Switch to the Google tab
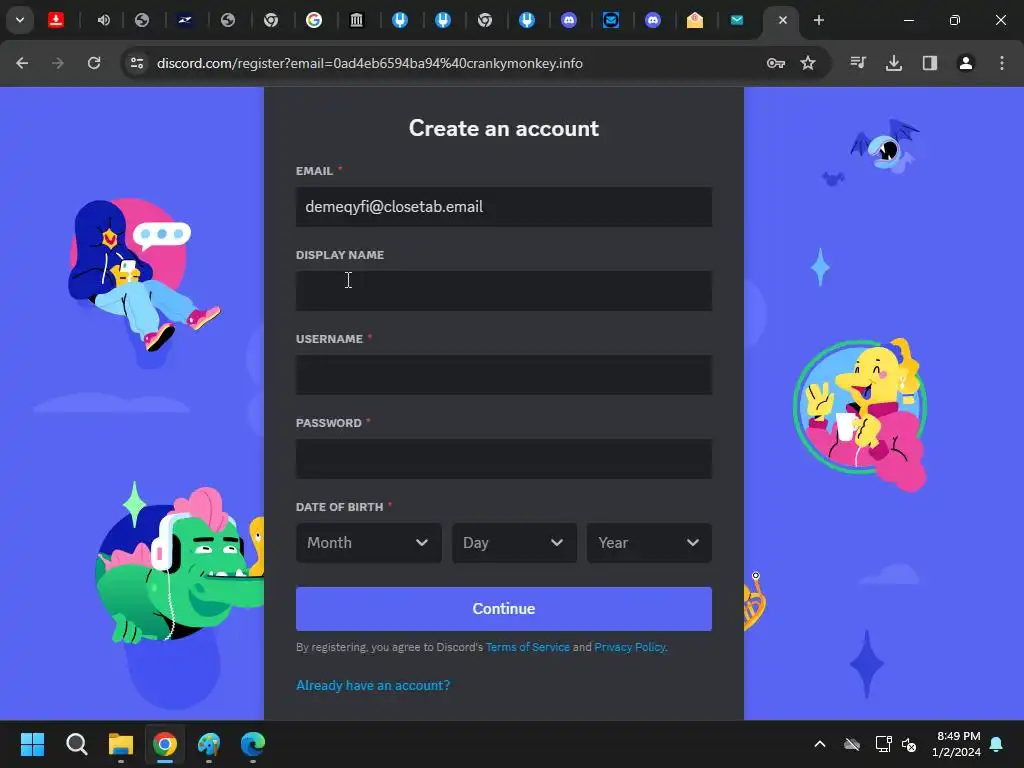 coord(314,20)
